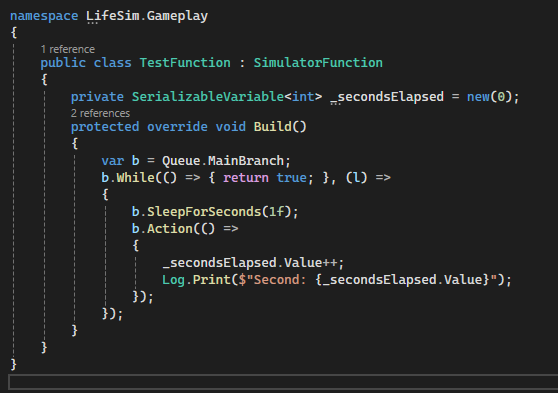This screenshot has width=558, height=393.
Task: Click the 'Print' method call
Action: (x=211, y=280)
